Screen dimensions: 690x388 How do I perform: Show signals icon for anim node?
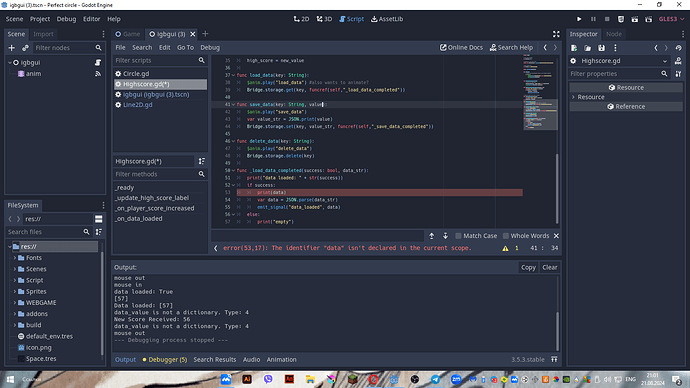click(x=98, y=74)
